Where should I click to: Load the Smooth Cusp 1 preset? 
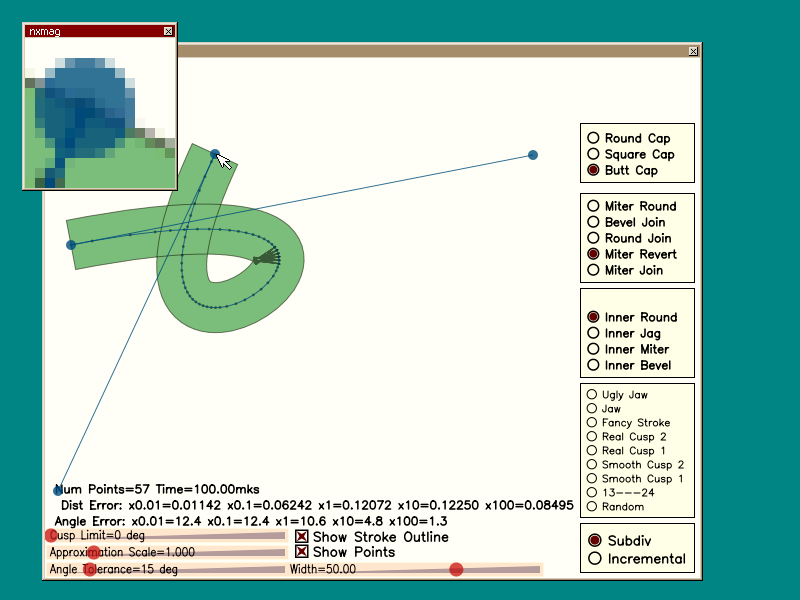tap(635, 479)
